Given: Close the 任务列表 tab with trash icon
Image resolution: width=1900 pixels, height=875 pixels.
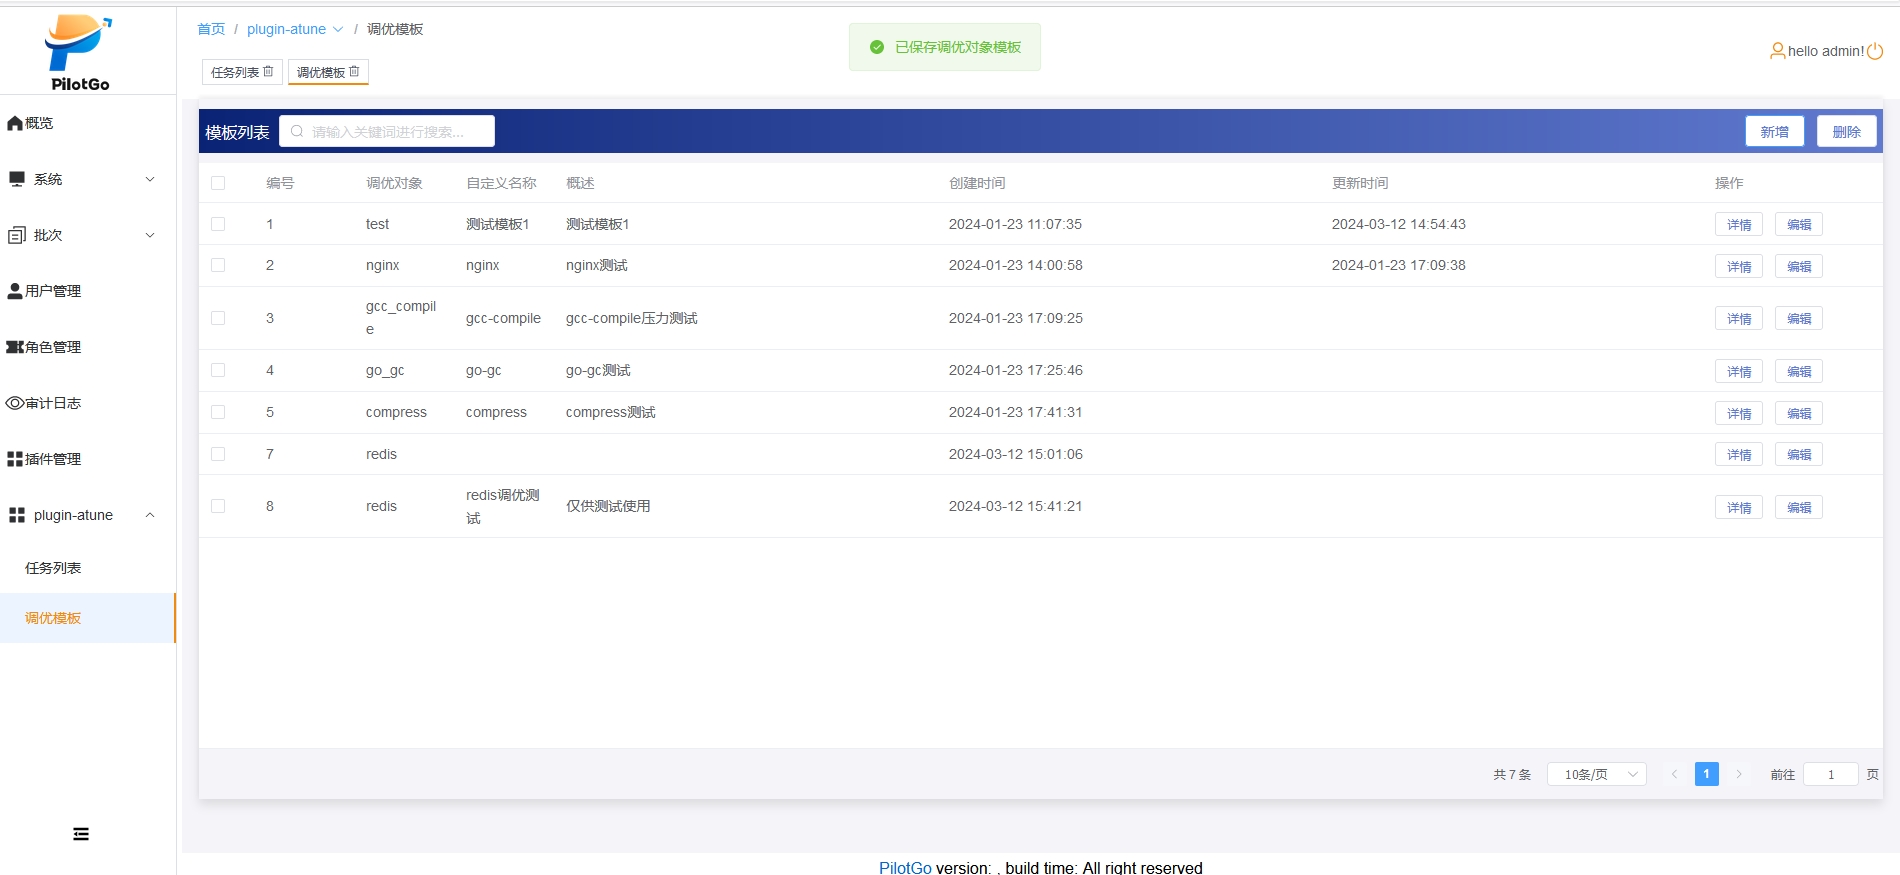Looking at the screenshot, I should 268,72.
